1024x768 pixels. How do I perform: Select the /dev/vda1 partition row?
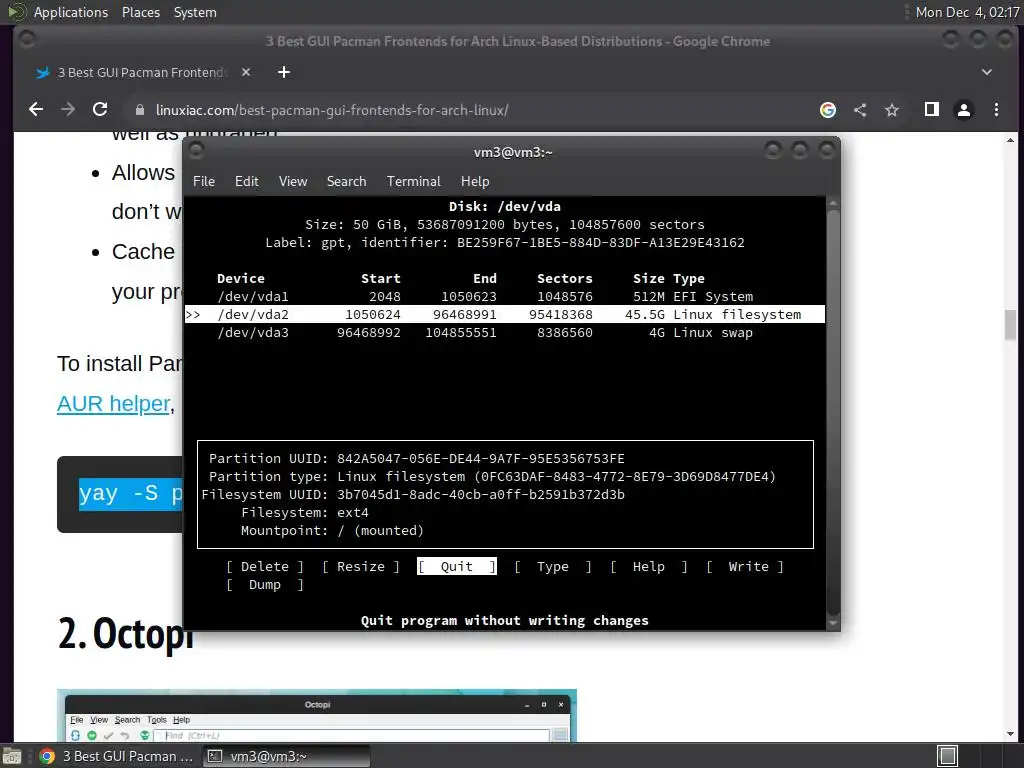click(x=505, y=296)
